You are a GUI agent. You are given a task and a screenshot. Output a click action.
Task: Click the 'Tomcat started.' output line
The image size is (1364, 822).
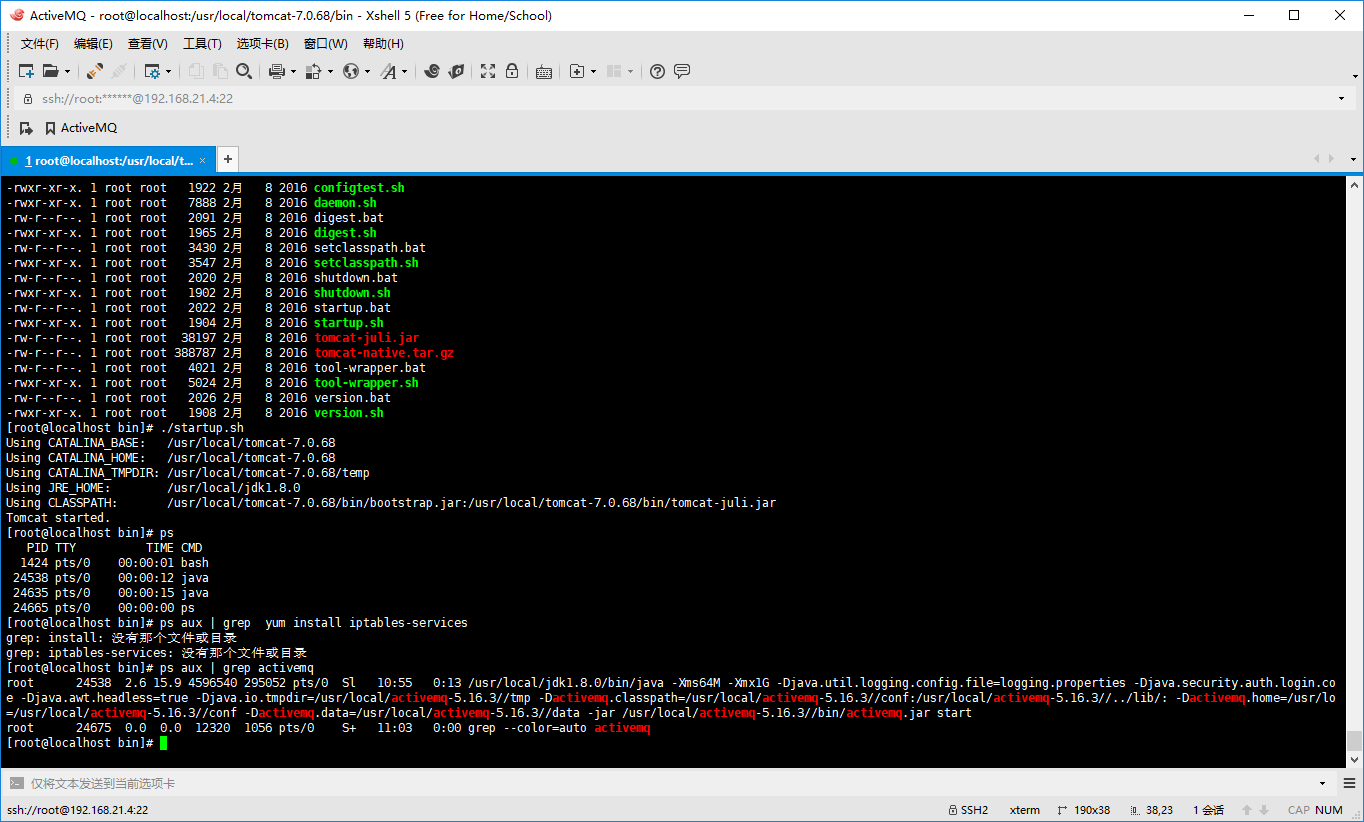pyautogui.click(x=58, y=518)
